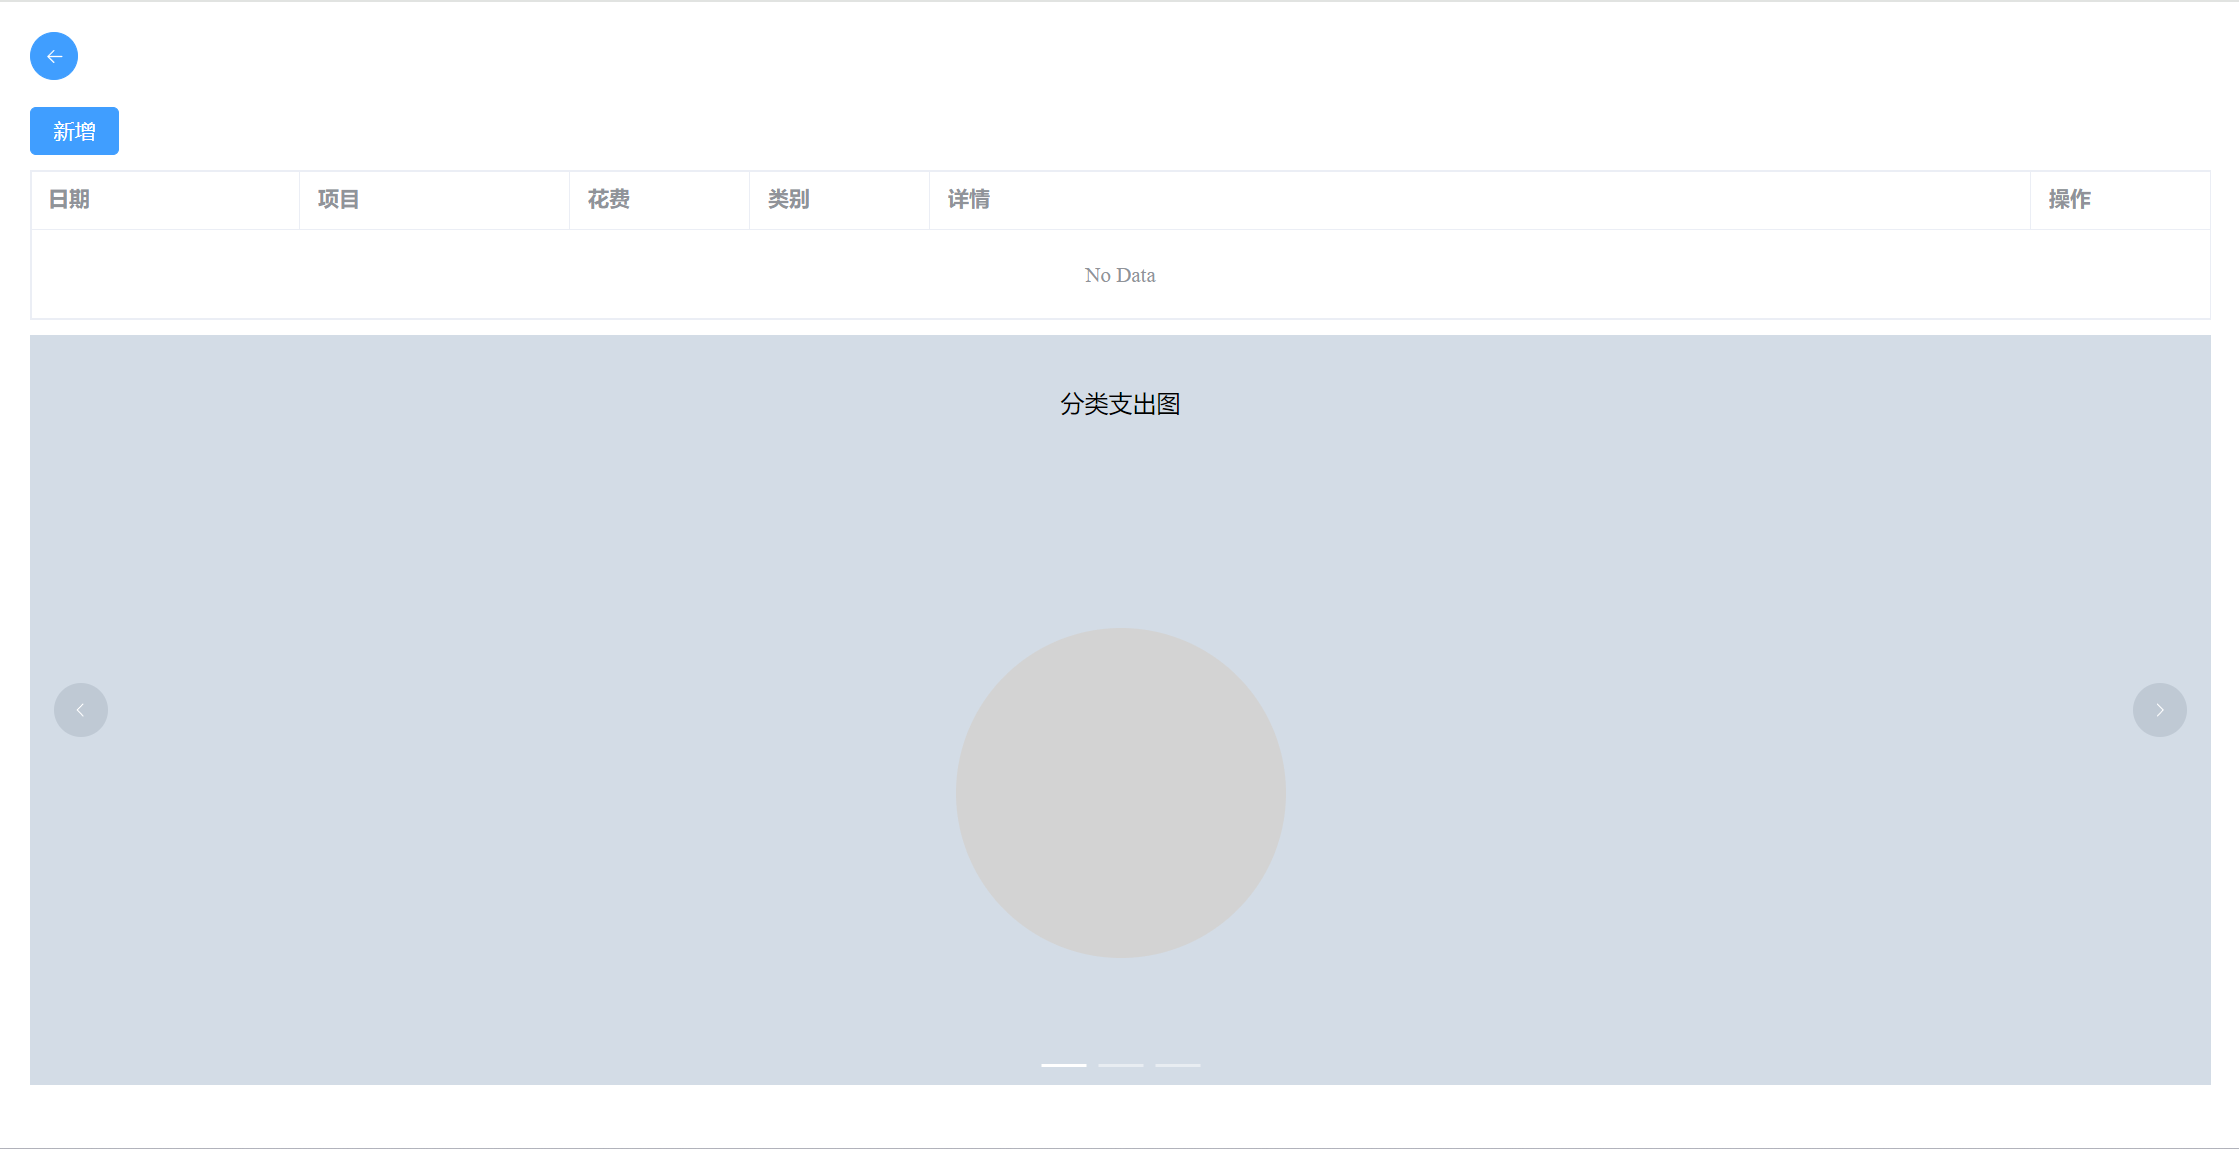Click the 日期 column header
This screenshot has height=1149, width=2239.
pyautogui.click(x=165, y=200)
